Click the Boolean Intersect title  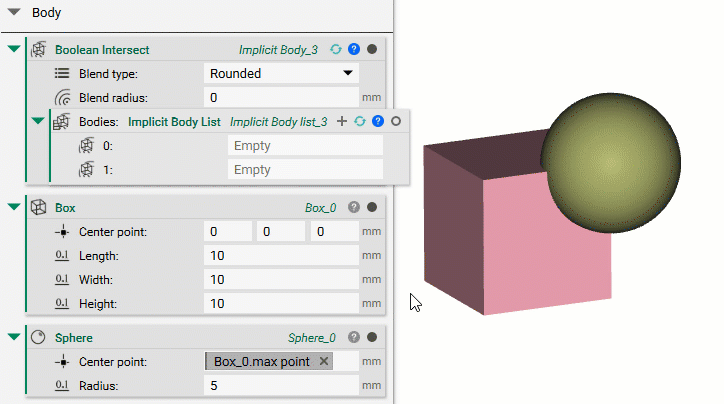tap(102, 50)
